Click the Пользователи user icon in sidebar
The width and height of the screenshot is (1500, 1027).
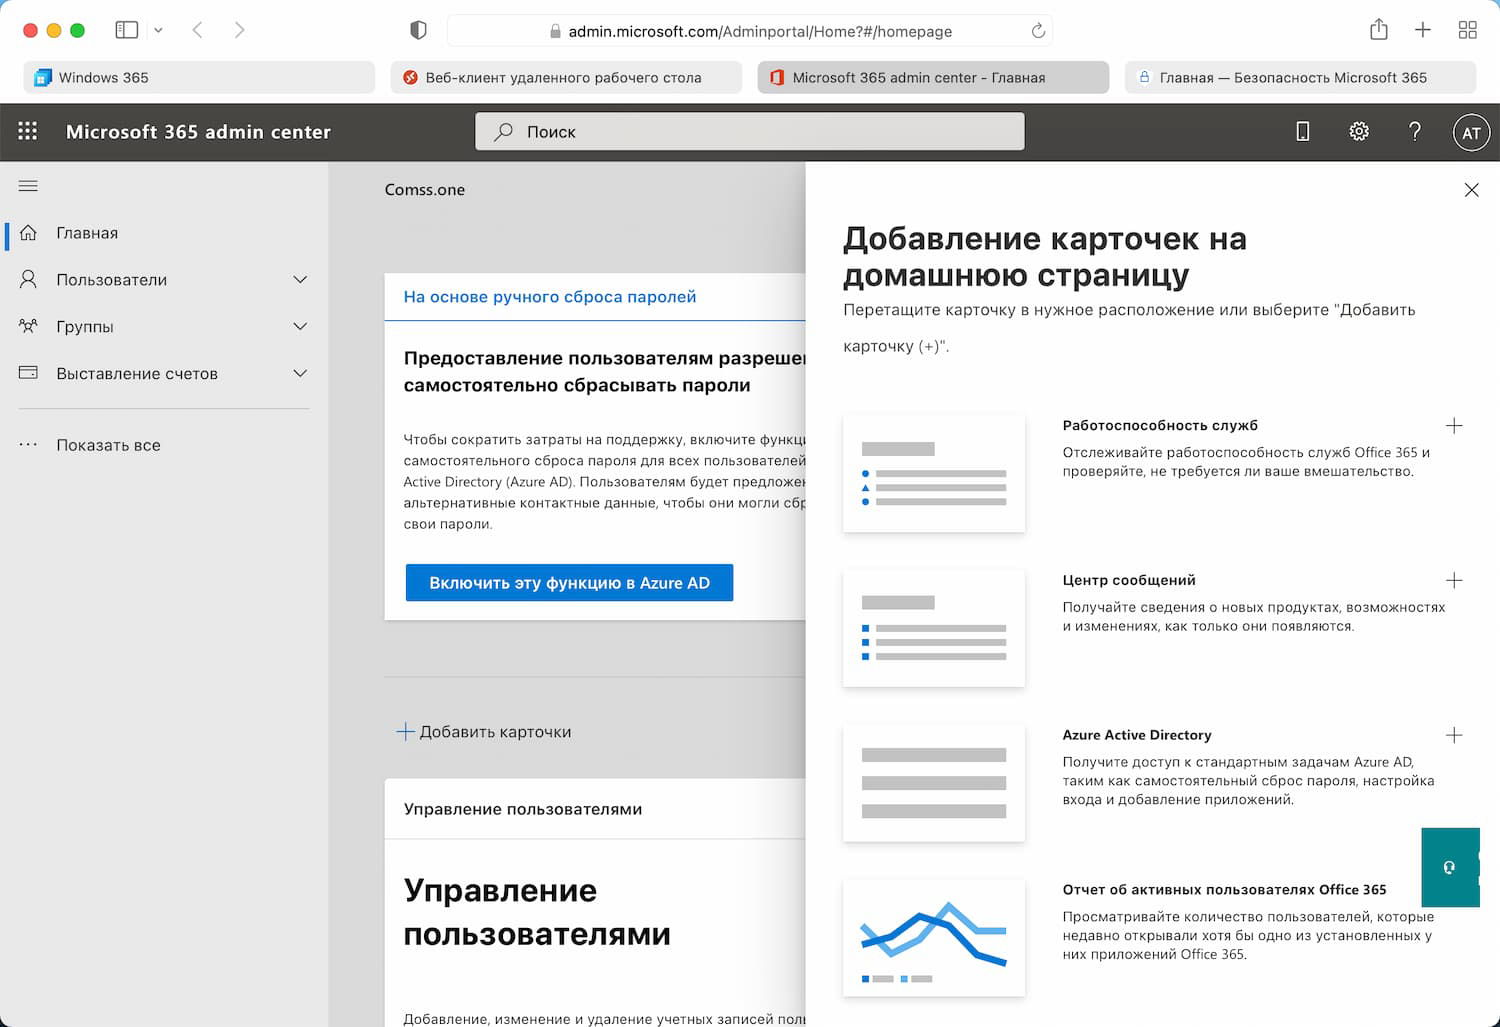pos(28,280)
